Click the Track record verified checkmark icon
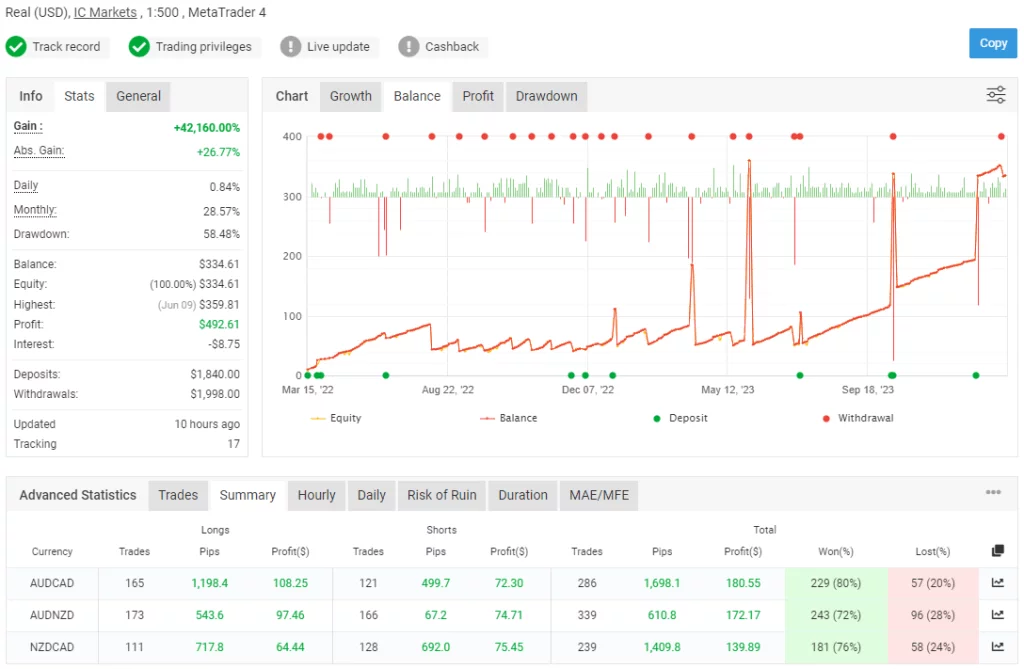This screenshot has width=1024, height=669. pos(16,46)
